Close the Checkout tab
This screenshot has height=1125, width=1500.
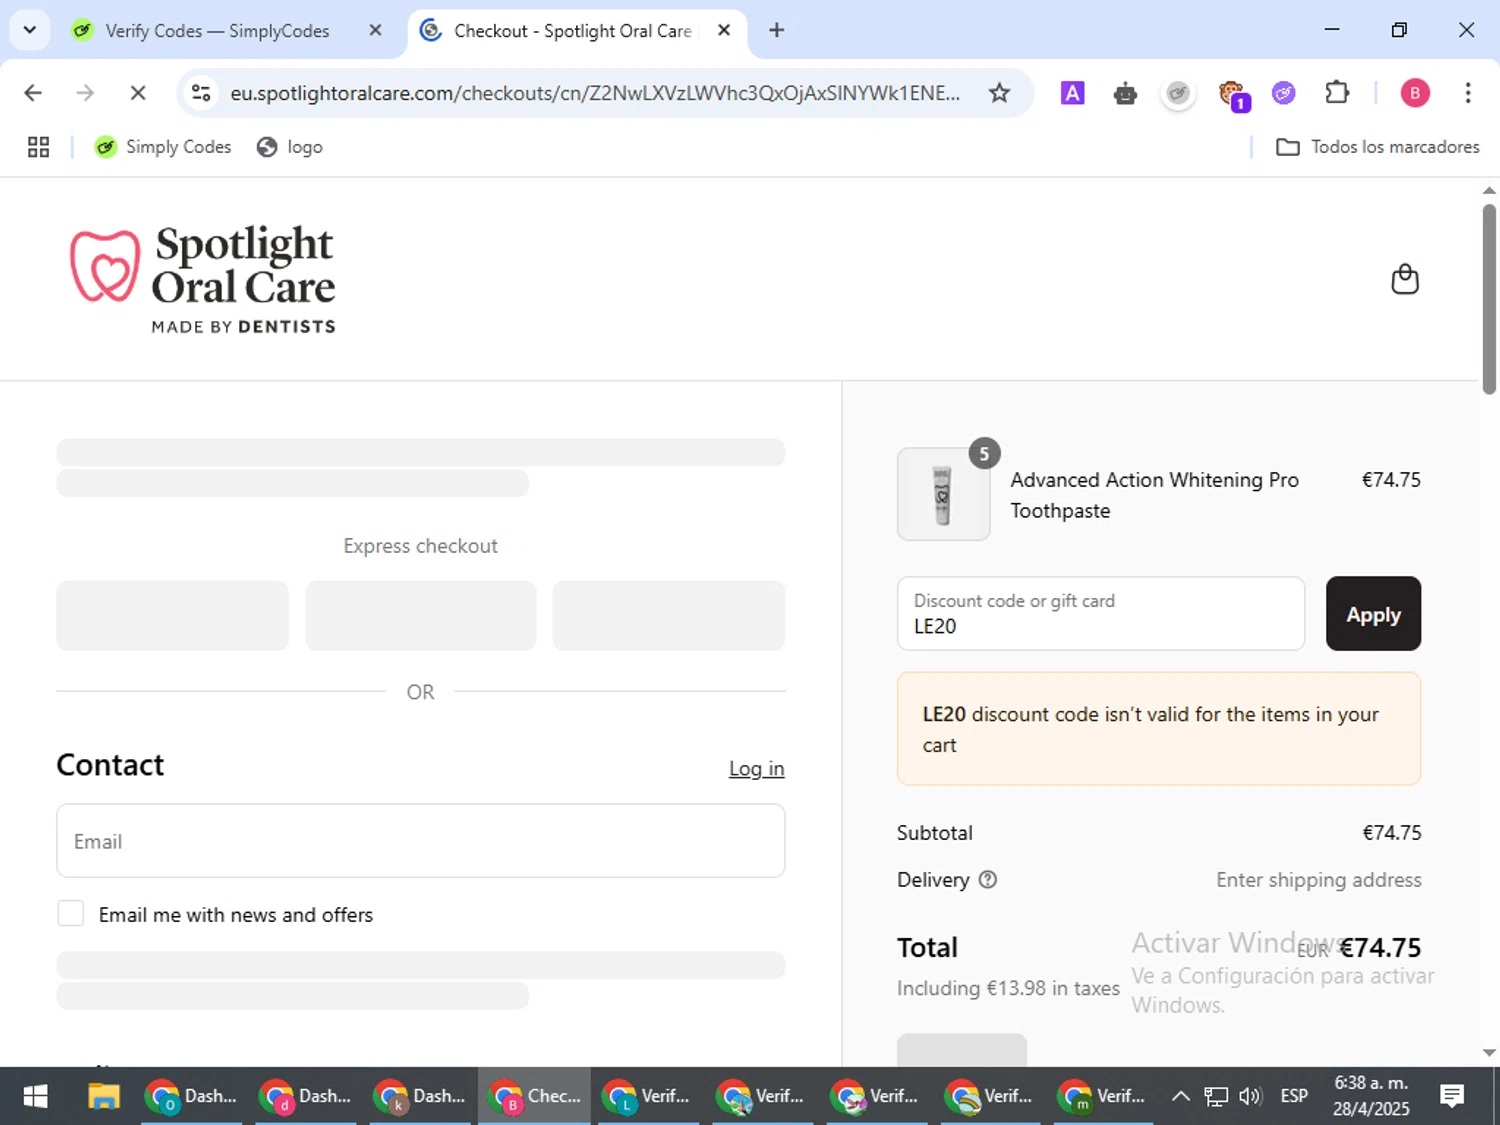pos(724,30)
